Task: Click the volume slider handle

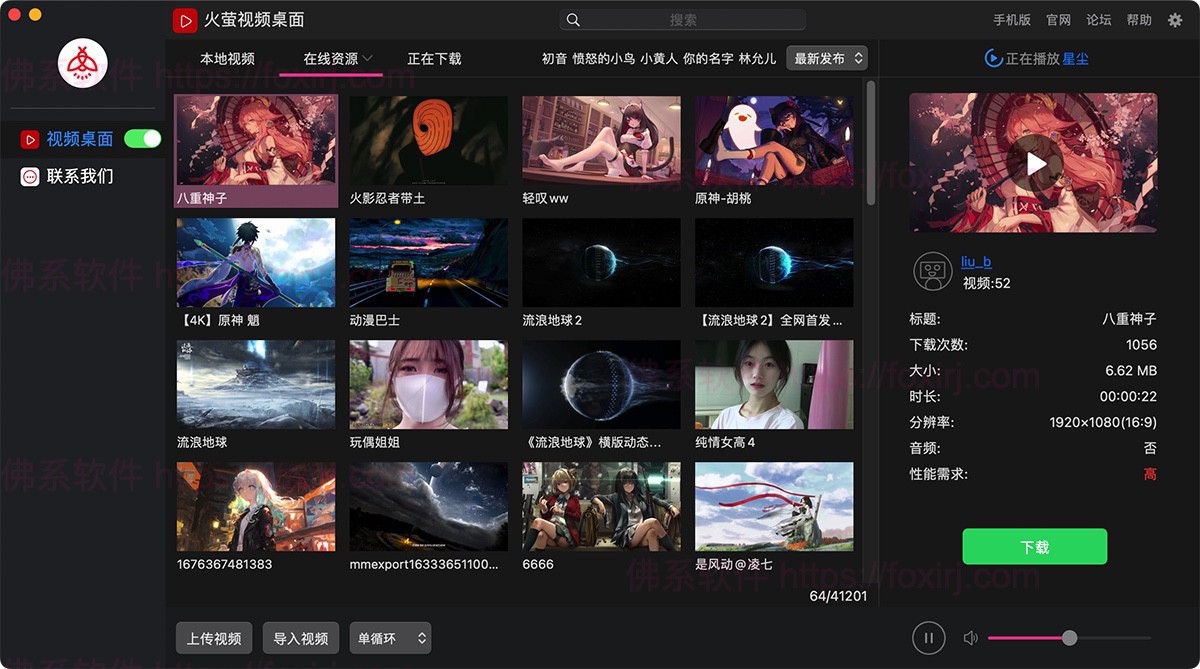Action: point(1069,638)
